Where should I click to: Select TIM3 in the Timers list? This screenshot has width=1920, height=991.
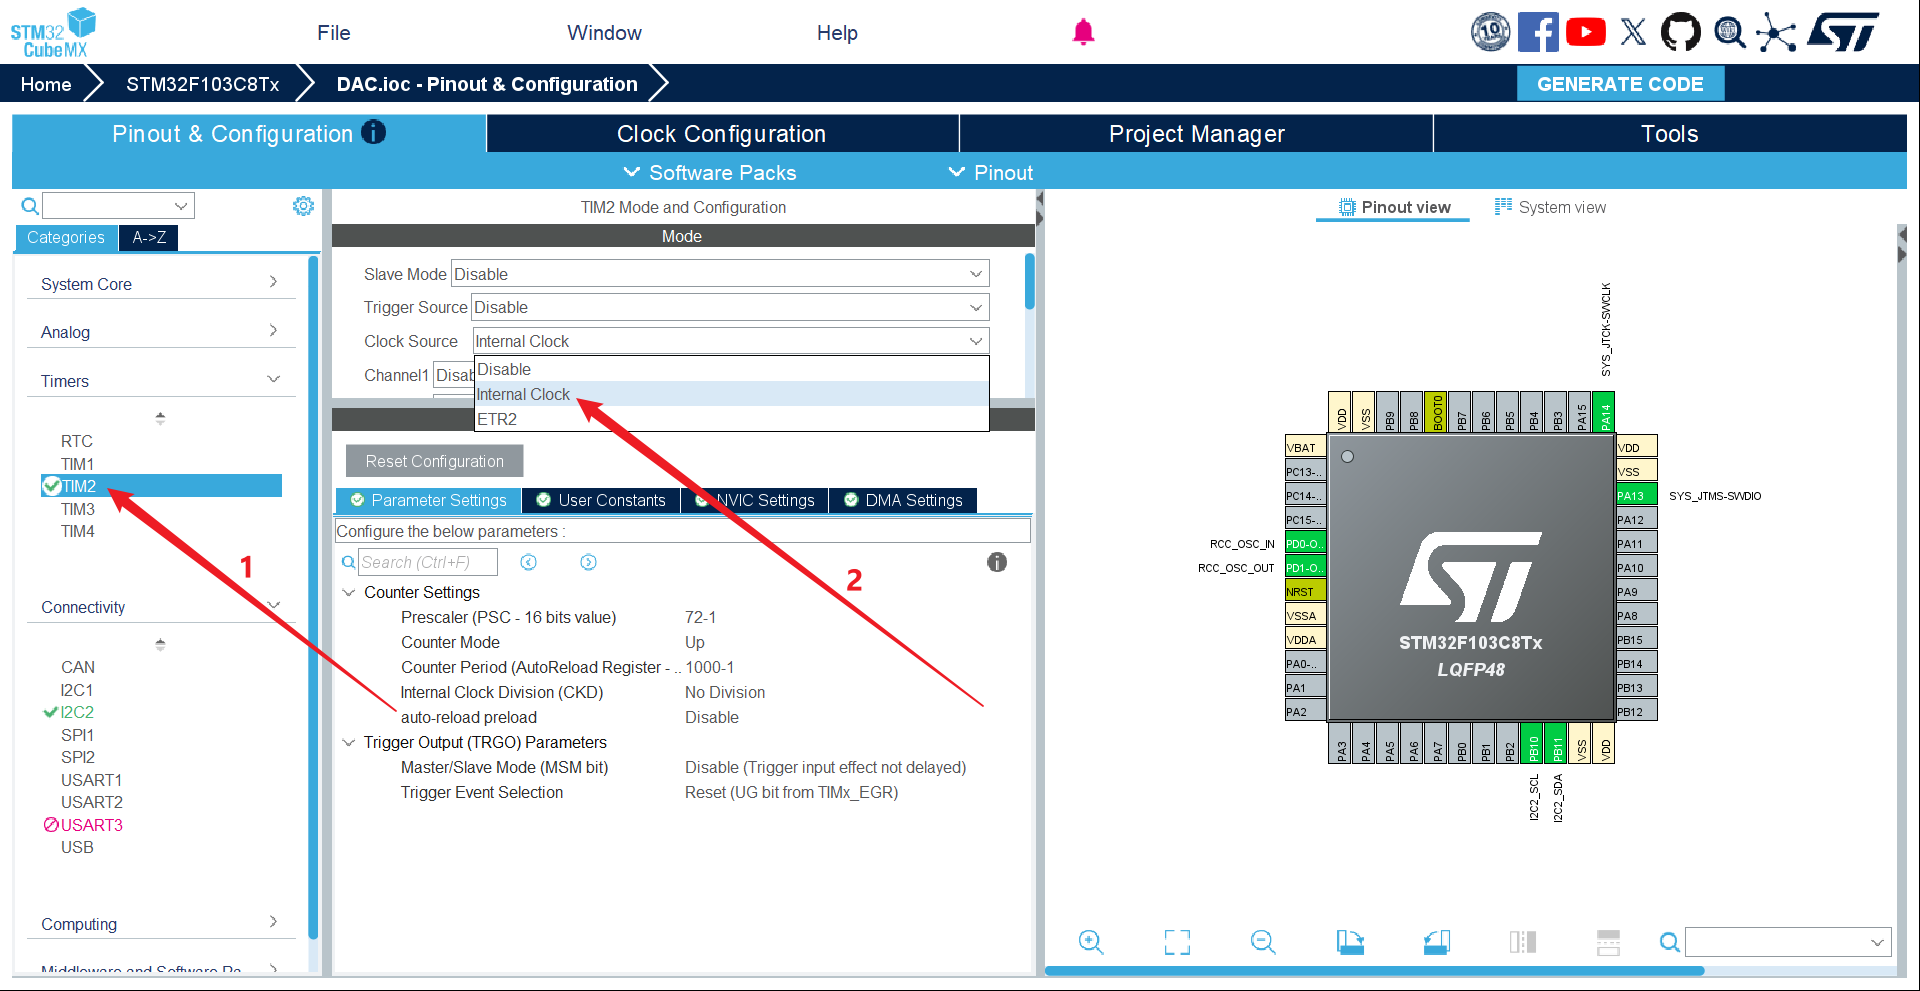click(x=78, y=509)
